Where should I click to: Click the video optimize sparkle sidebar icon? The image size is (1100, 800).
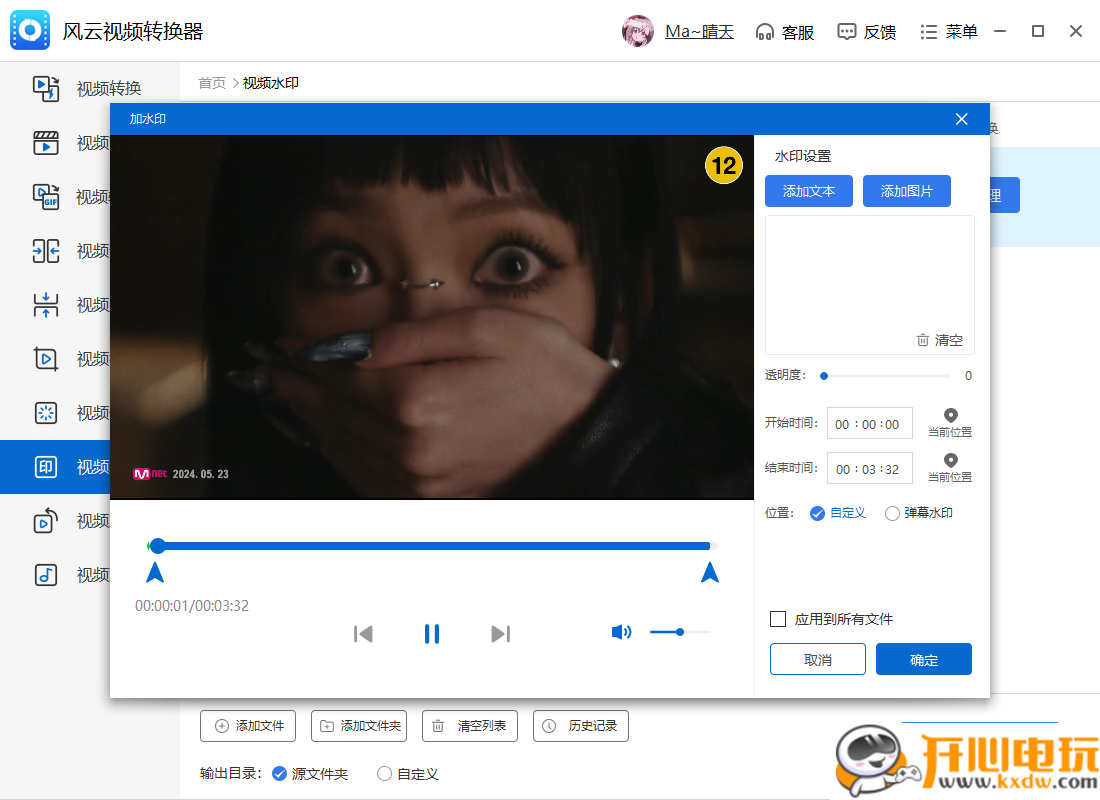pos(46,413)
